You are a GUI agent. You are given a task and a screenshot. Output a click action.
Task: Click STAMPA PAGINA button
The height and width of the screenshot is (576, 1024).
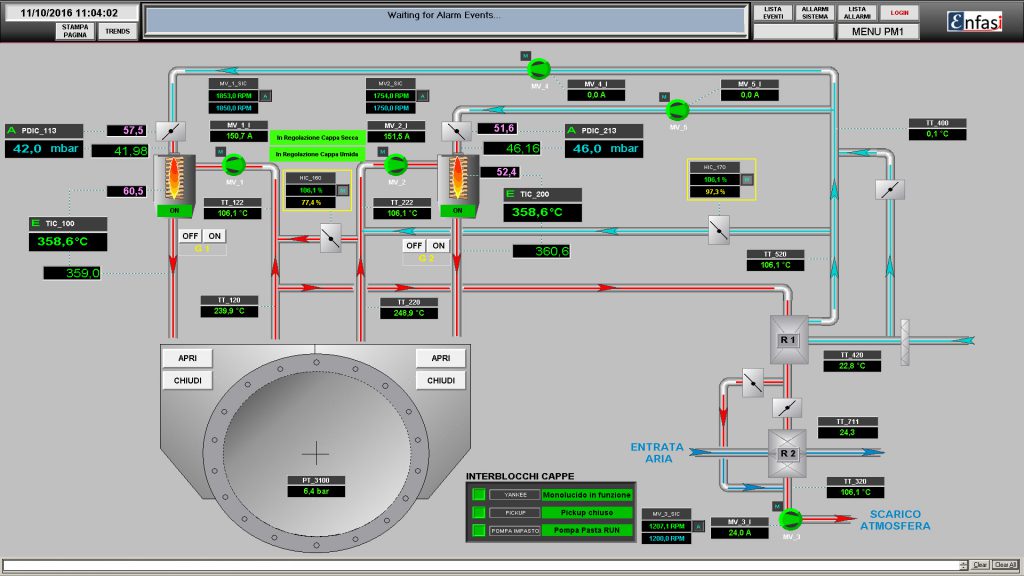(75, 31)
